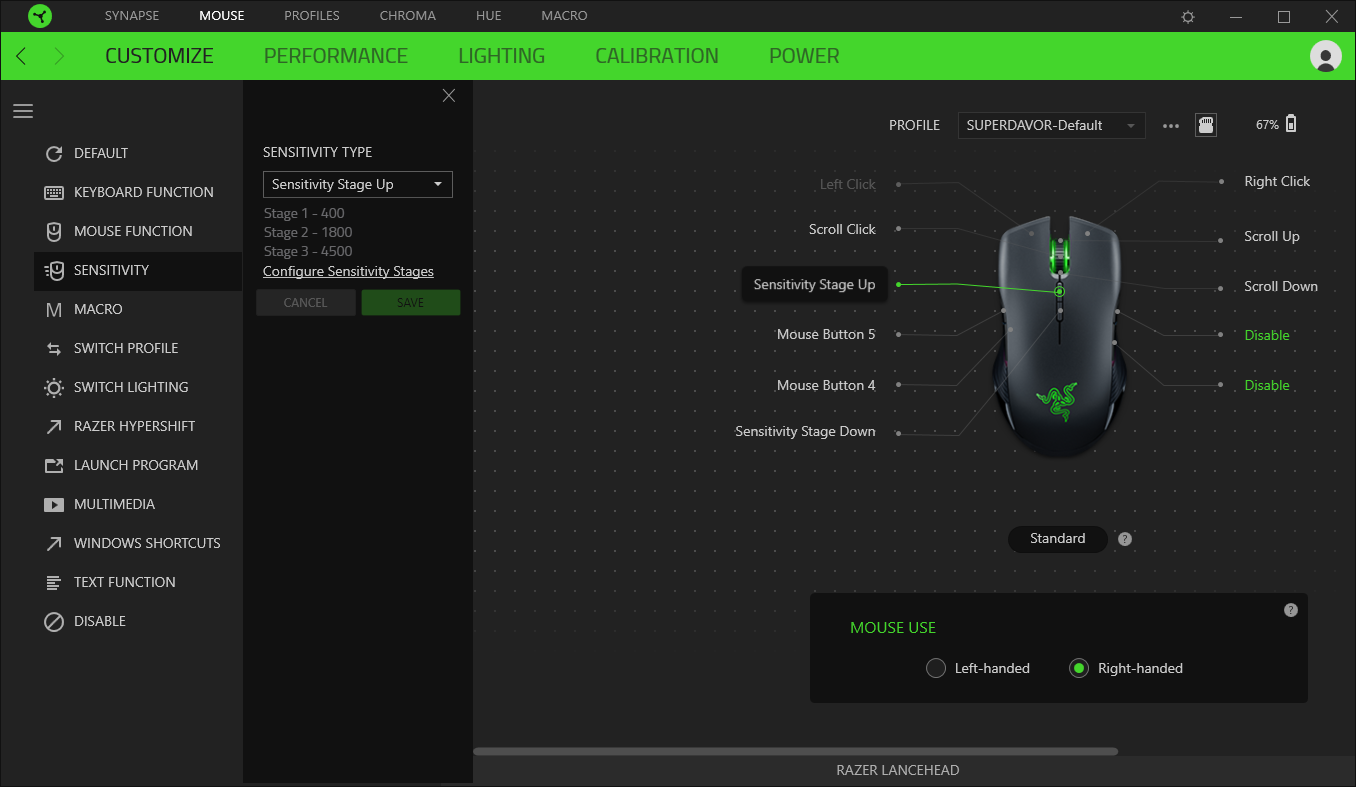Select Mouse Function in sidebar
Viewport: 1356px width, 787px height.
click(138, 231)
